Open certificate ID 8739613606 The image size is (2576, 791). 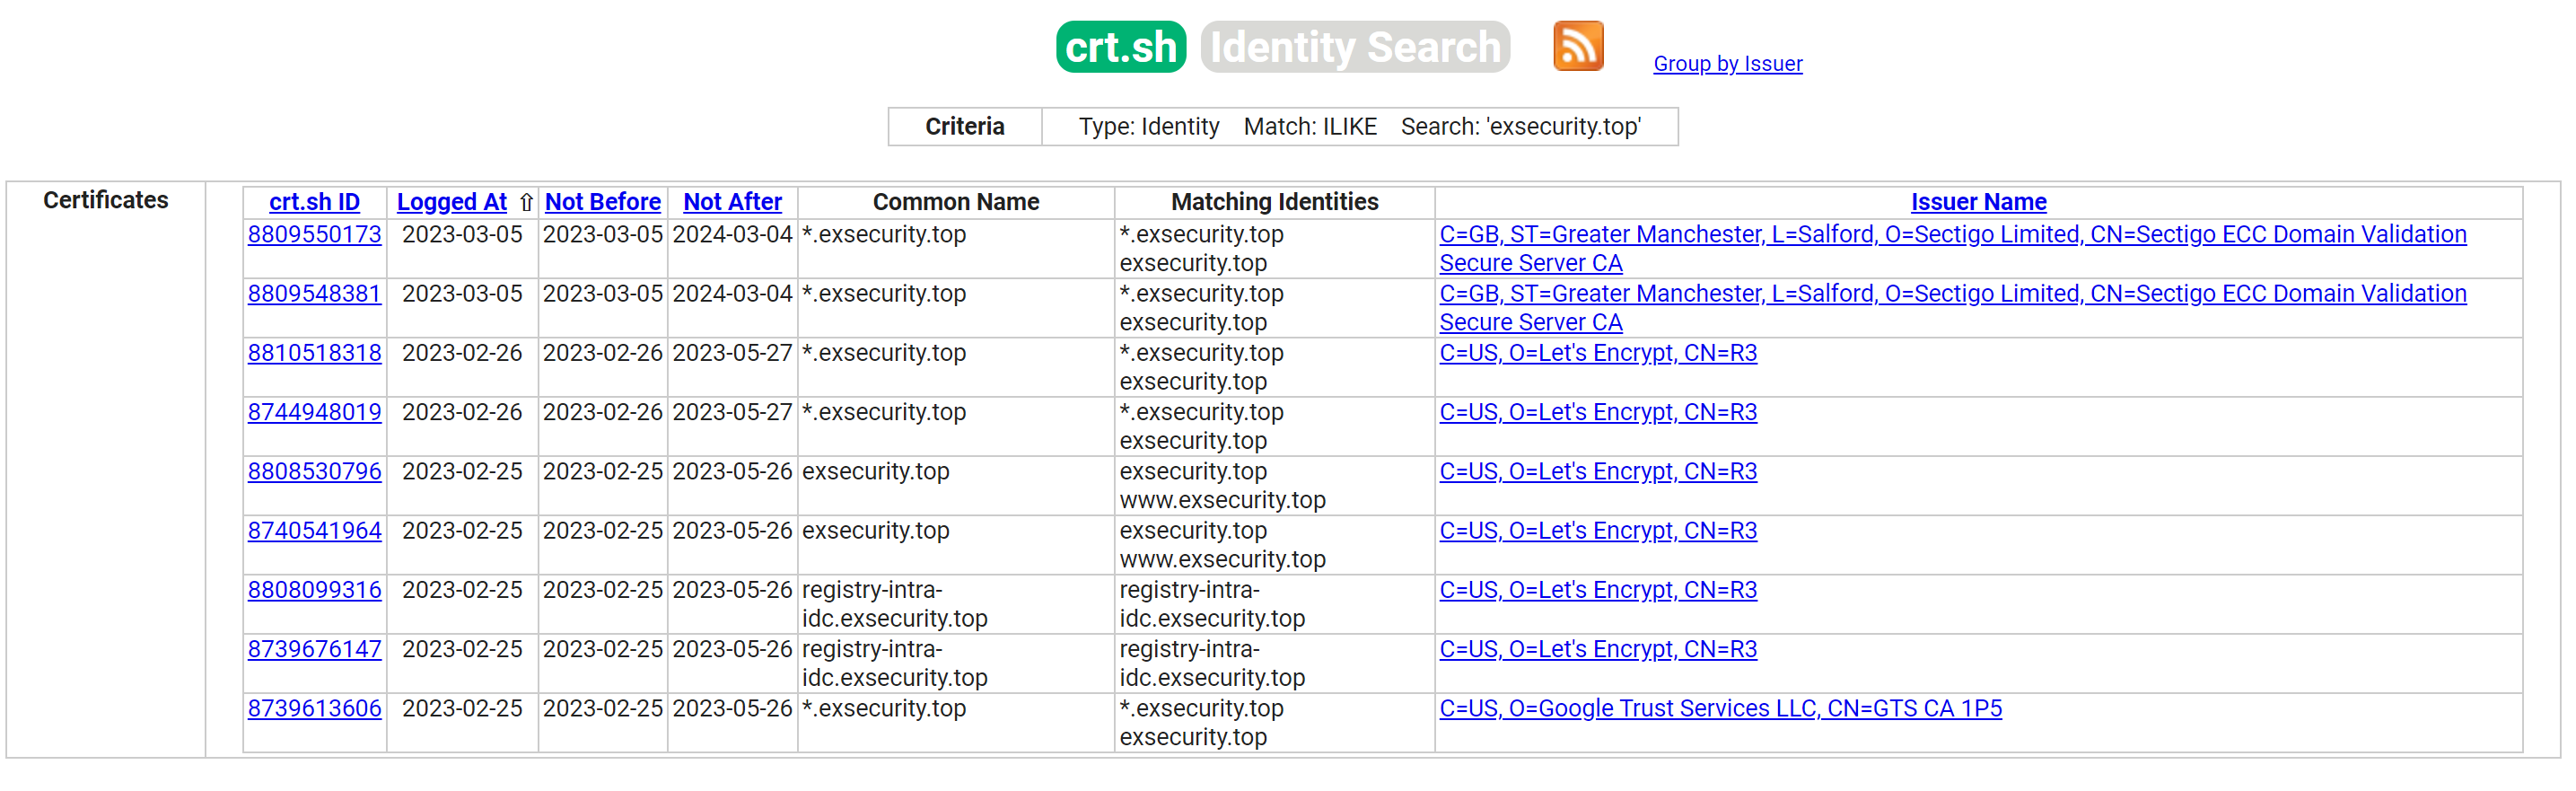pyautogui.click(x=314, y=707)
